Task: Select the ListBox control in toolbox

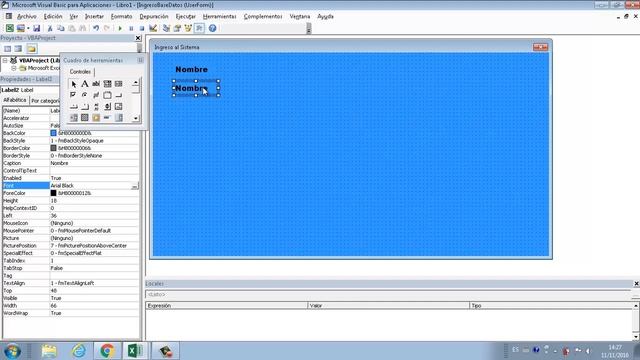Action: pos(118,84)
